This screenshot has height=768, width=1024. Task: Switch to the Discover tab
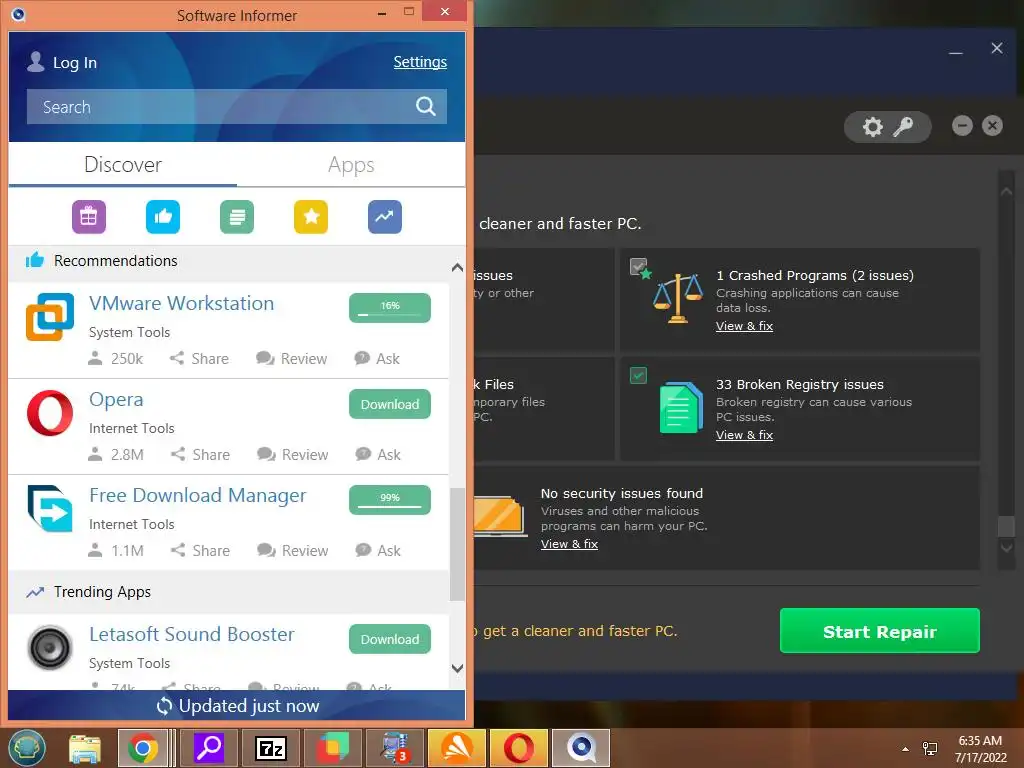pos(123,165)
